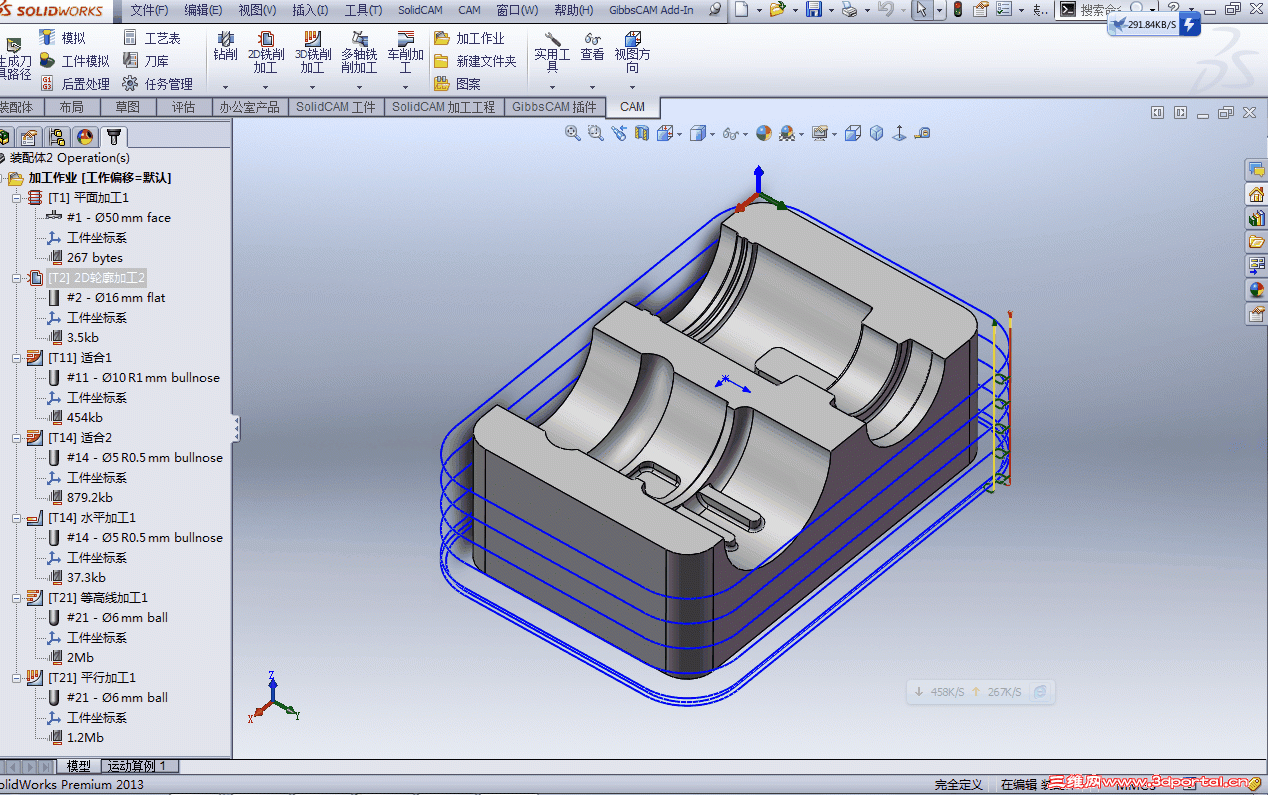Viewport: 1268px width, 795px height.
Task: Click Zoom to Fit magnifier icon
Action: coord(573,133)
